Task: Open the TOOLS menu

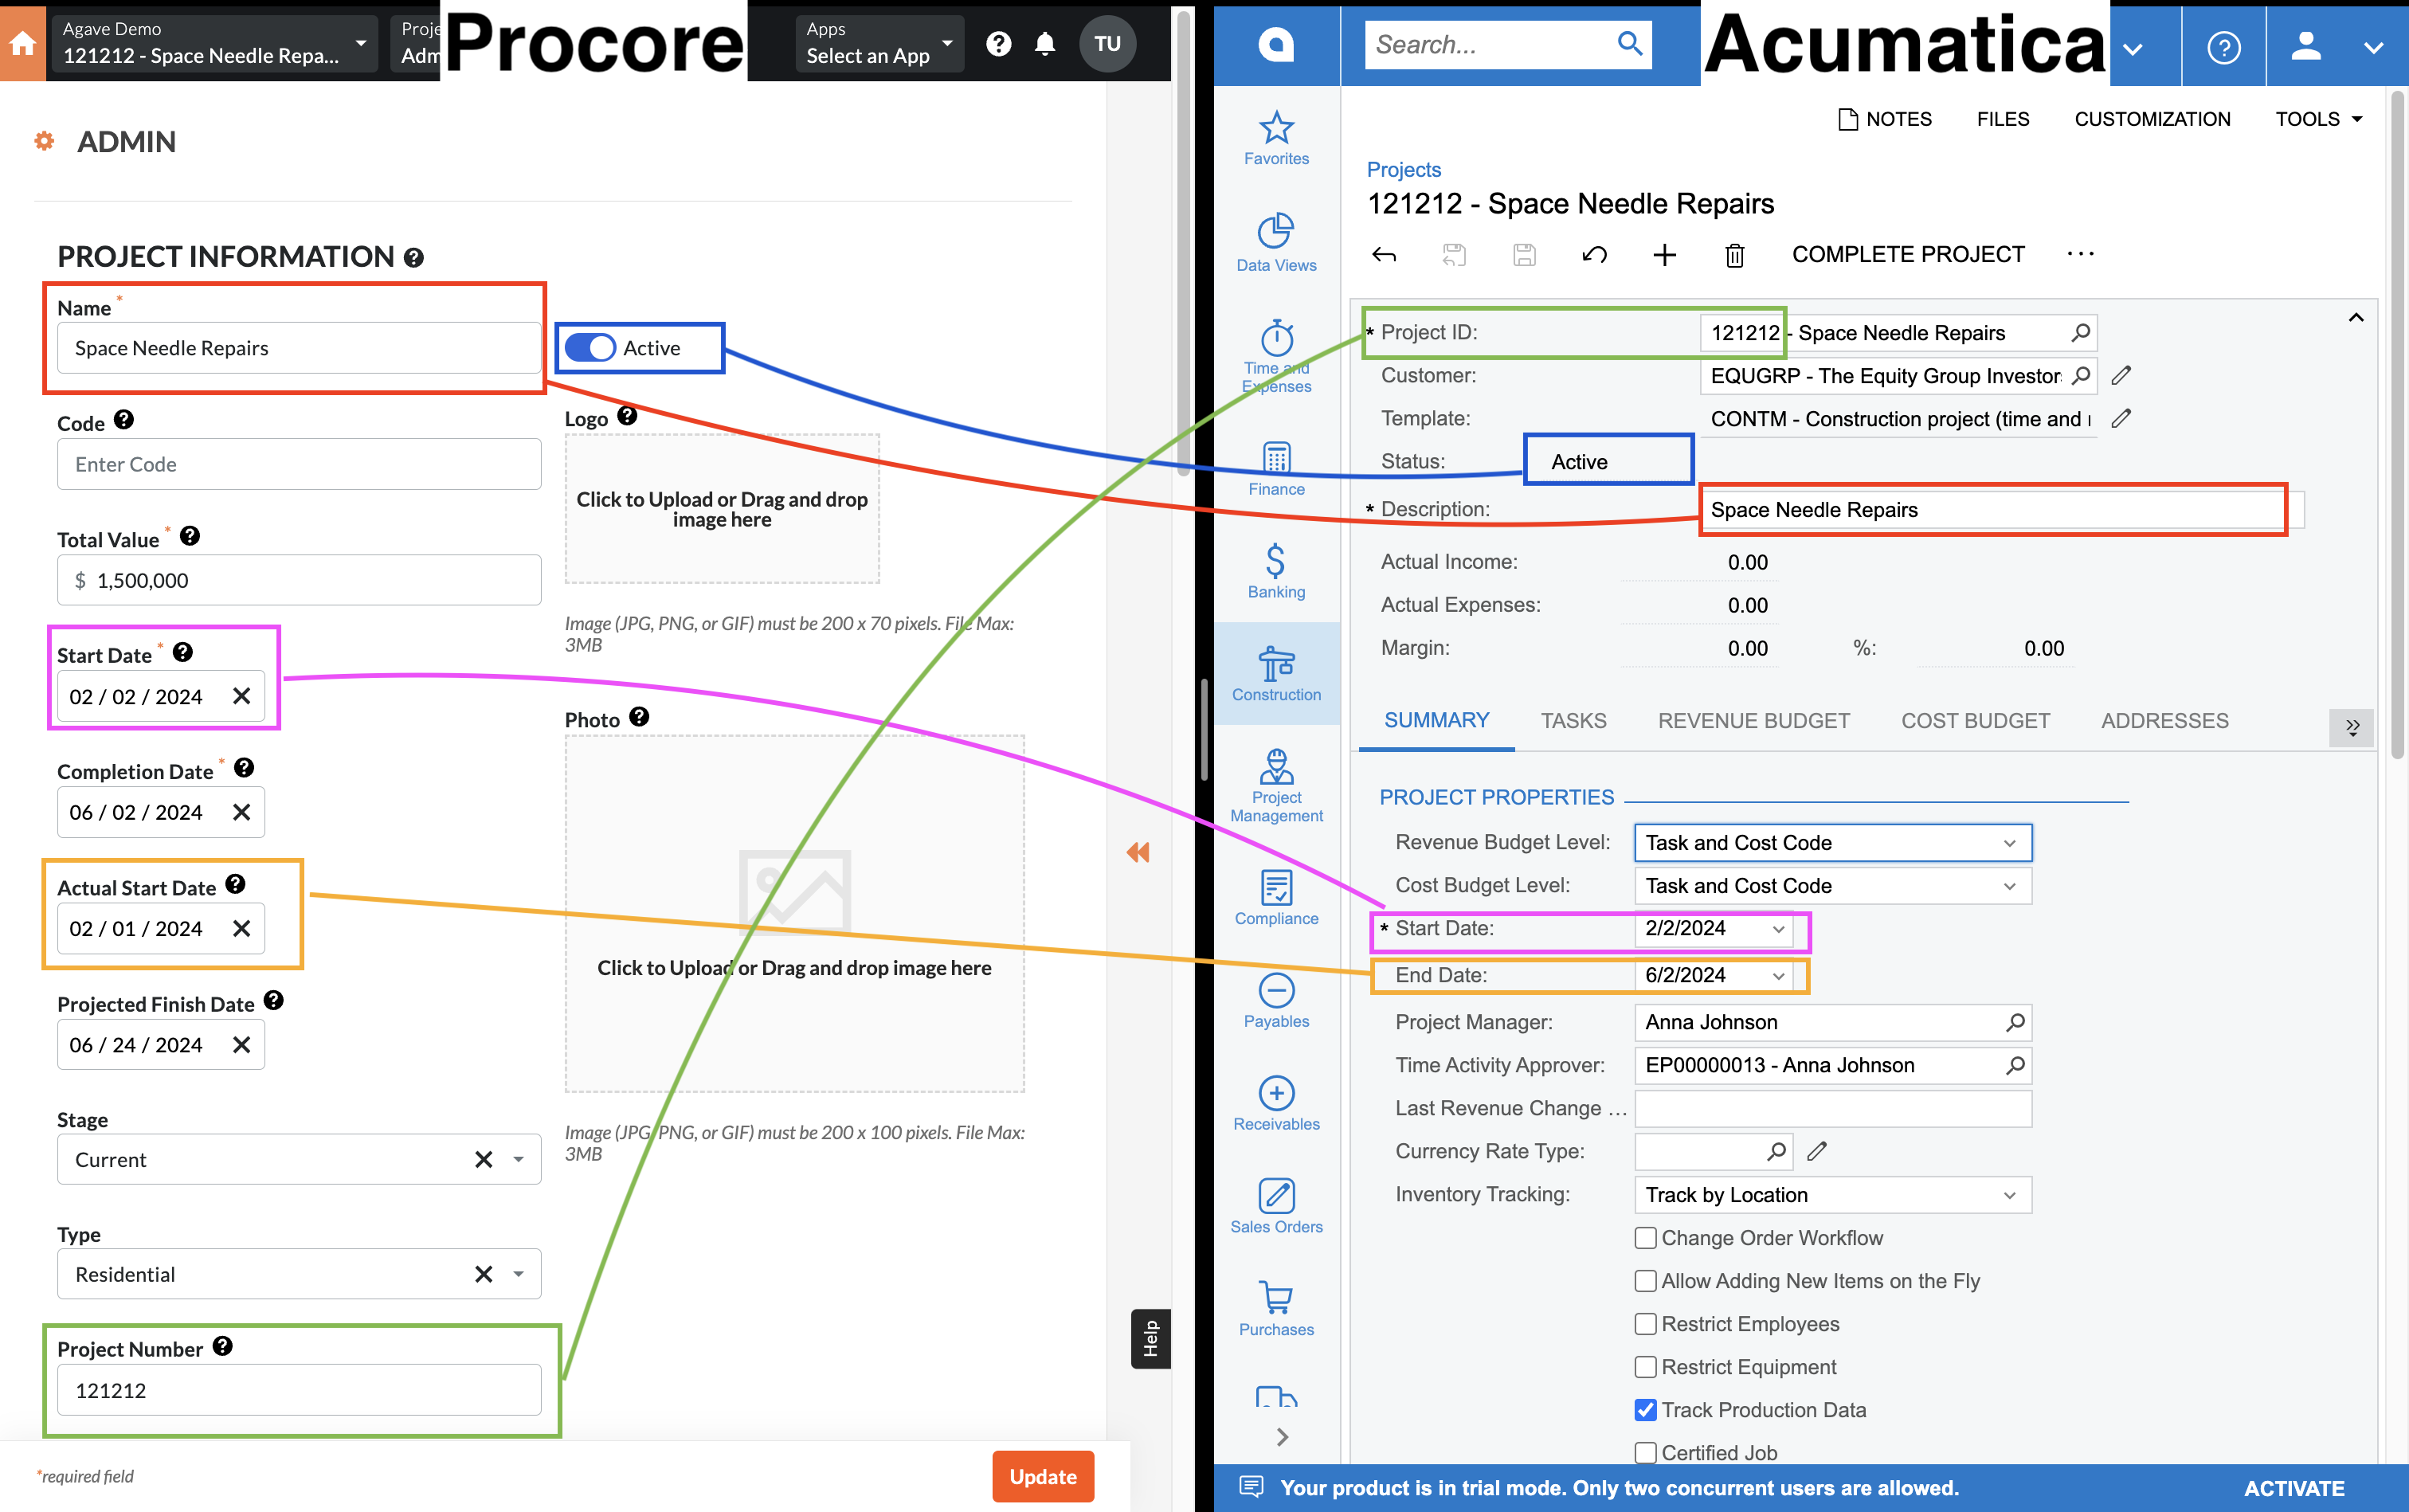Action: (2318, 119)
